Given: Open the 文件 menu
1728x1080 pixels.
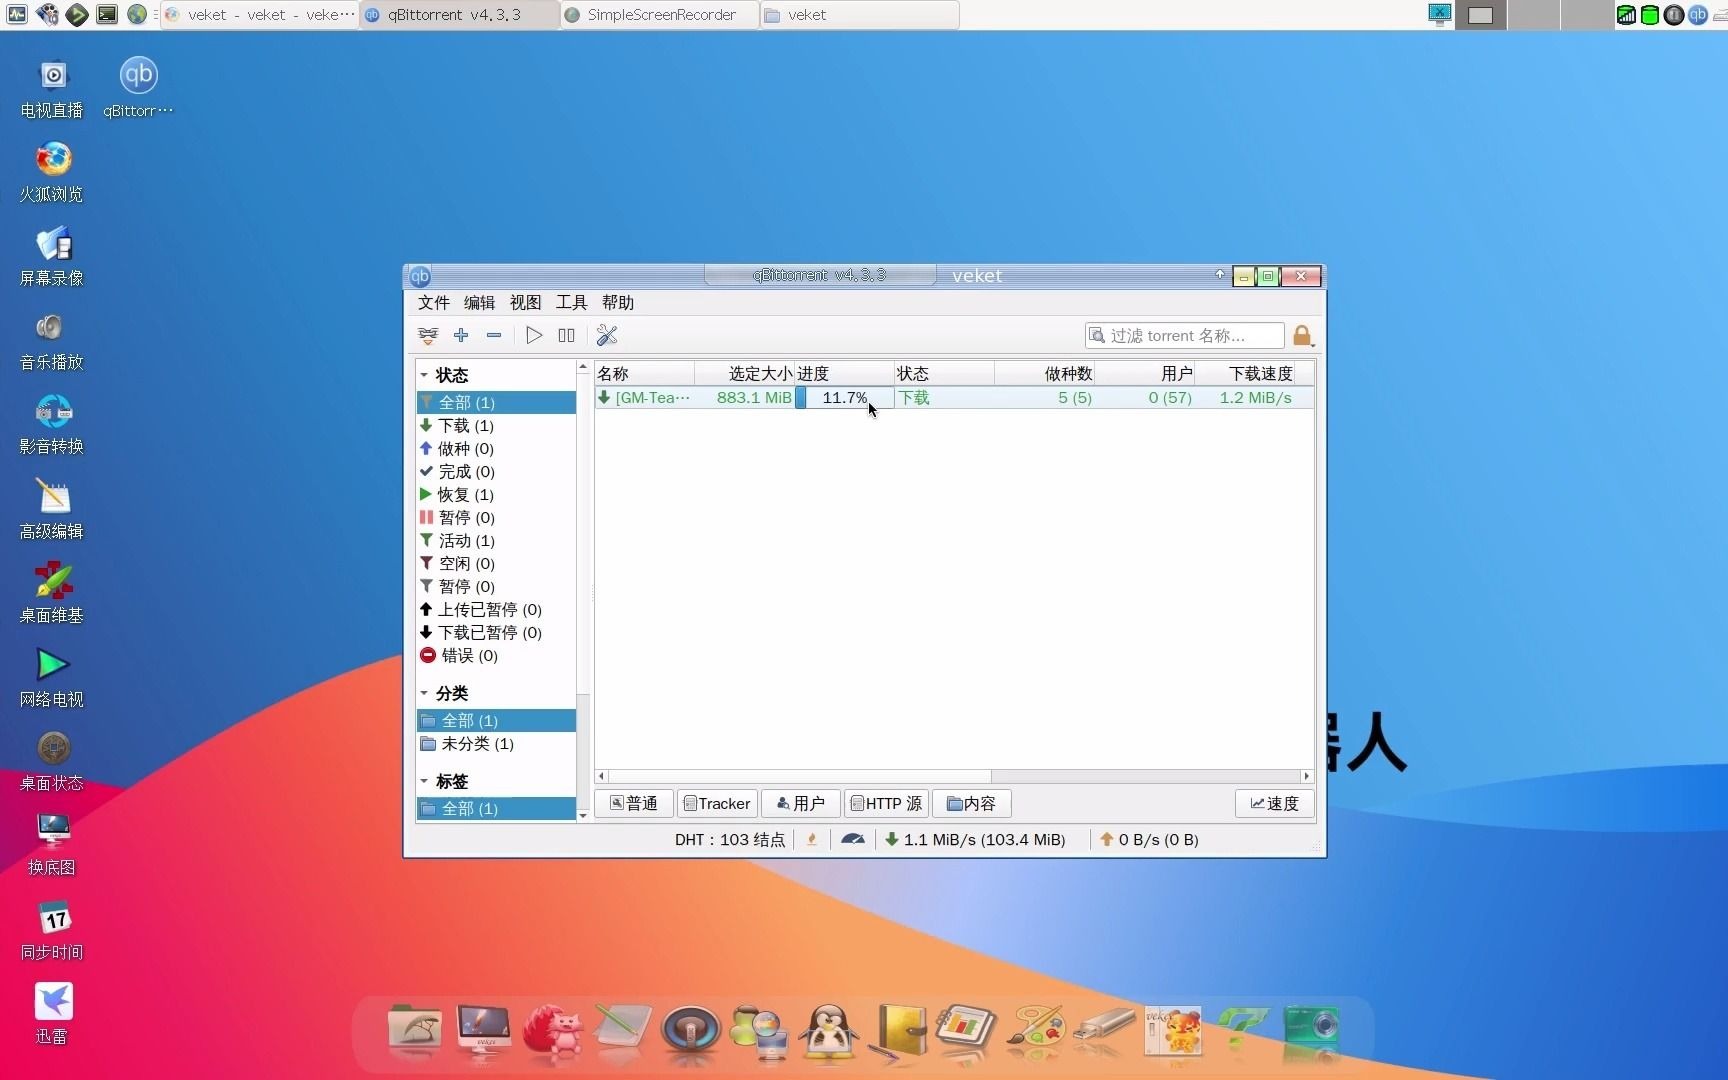Looking at the screenshot, I should (434, 302).
